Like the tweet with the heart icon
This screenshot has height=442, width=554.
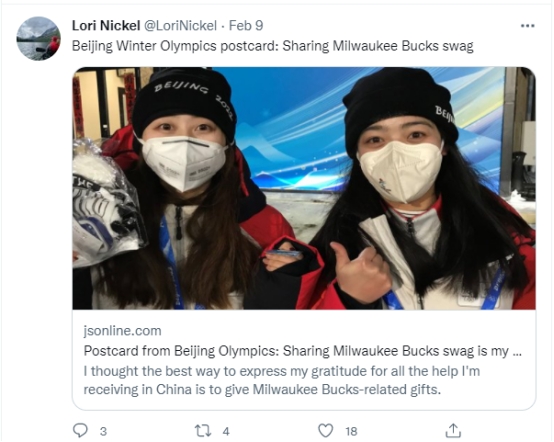click(325, 431)
